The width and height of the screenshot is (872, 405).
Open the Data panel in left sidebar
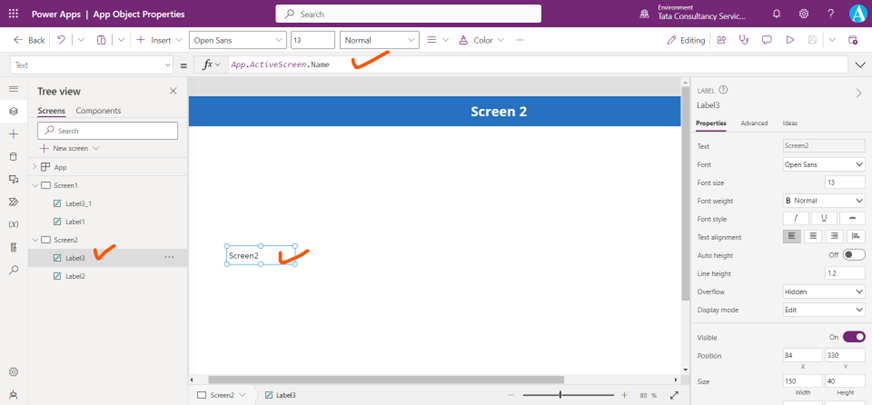(14, 156)
